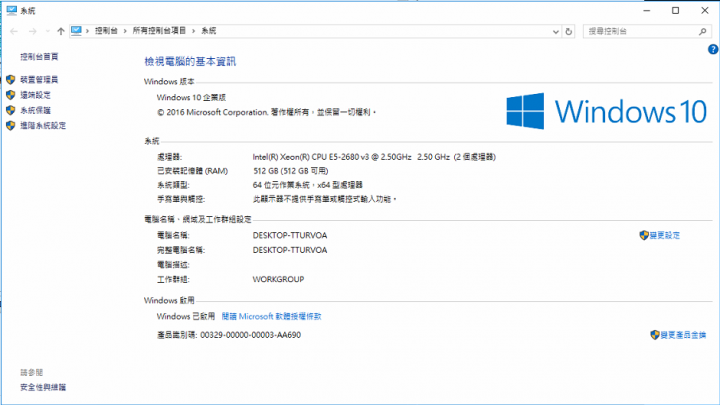Select 系統 breadcrumb in address bar
Screen dimensions: 720x405
tap(208, 31)
